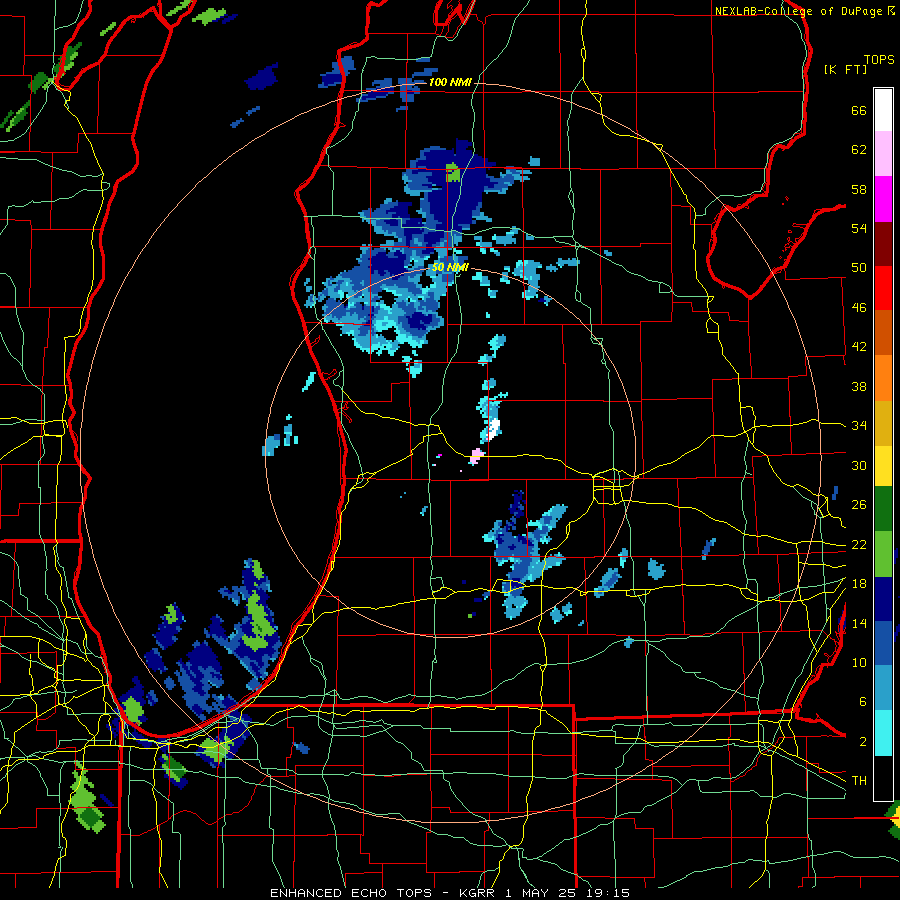The width and height of the screenshot is (900, 900).
Task: Select the 22 legend value
Action: point(859,544)
